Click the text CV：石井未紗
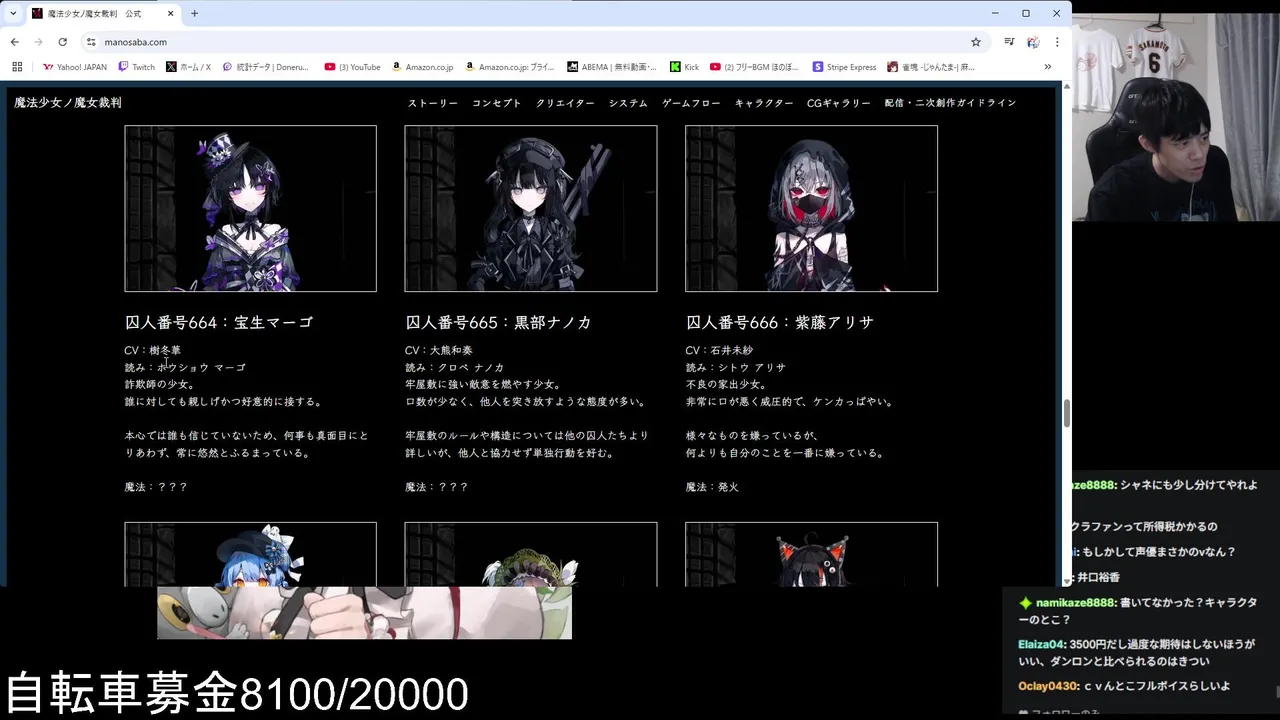This screenshot has height=720, width=1280. (x=720, y=350)
